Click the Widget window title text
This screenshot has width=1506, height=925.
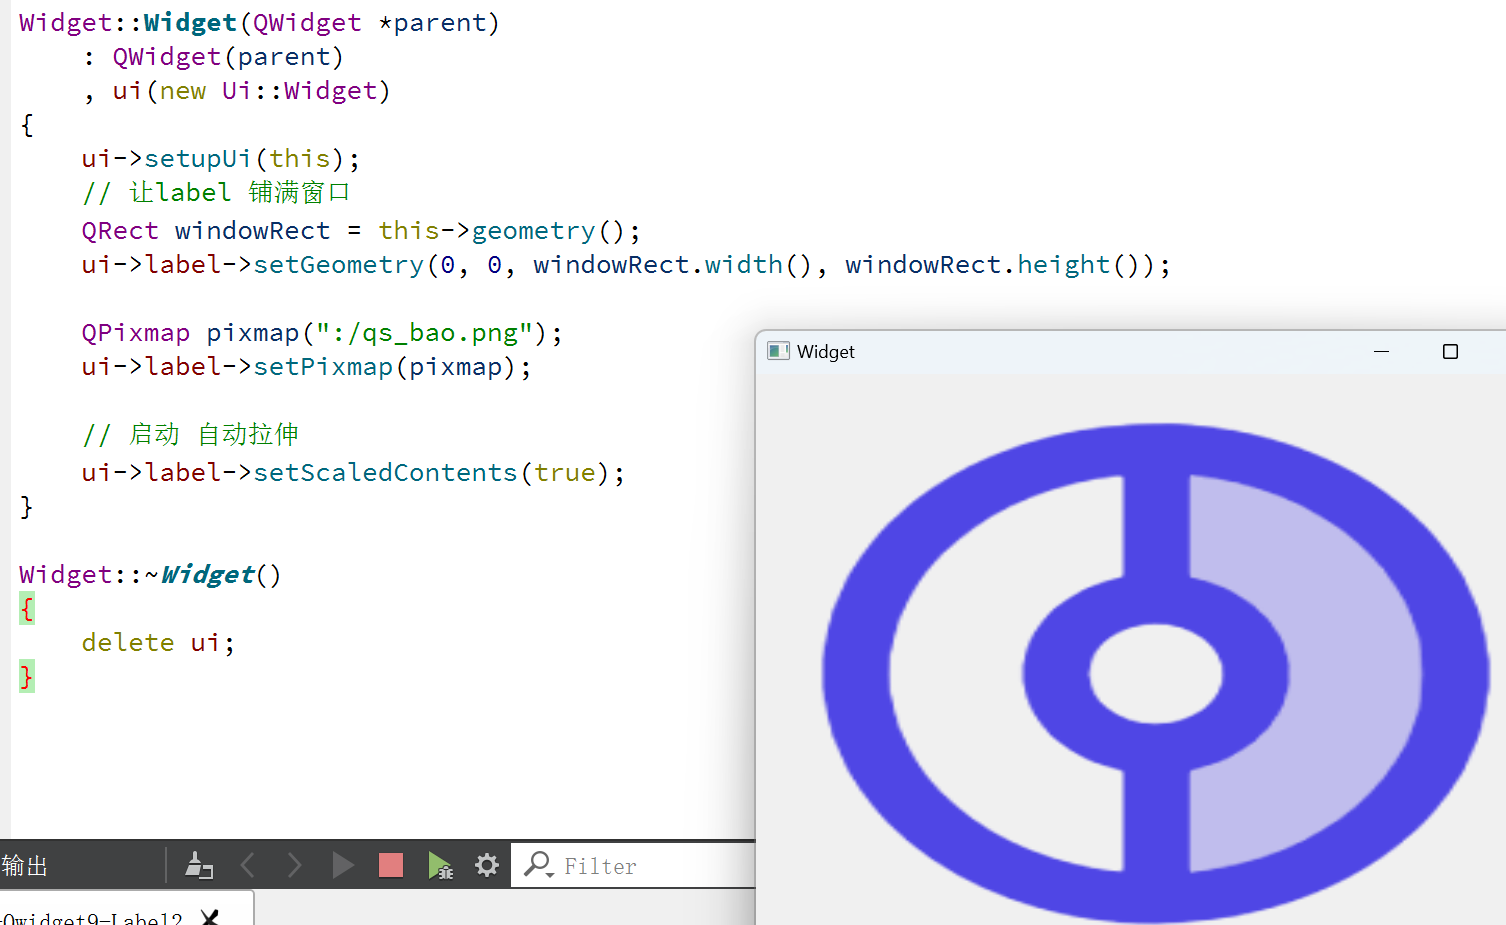tap(826, 352)
